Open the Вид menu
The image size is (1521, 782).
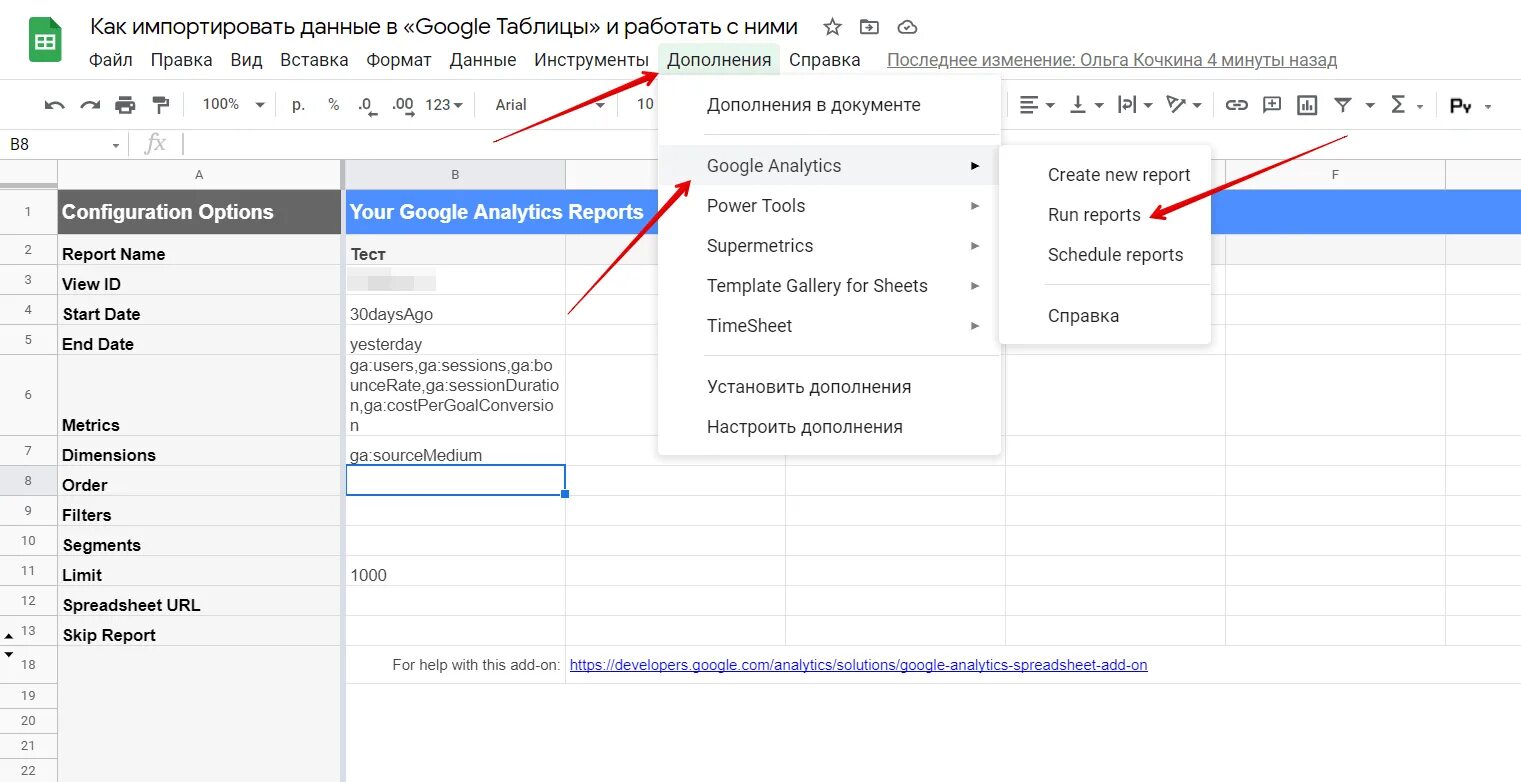coord(246,60)
